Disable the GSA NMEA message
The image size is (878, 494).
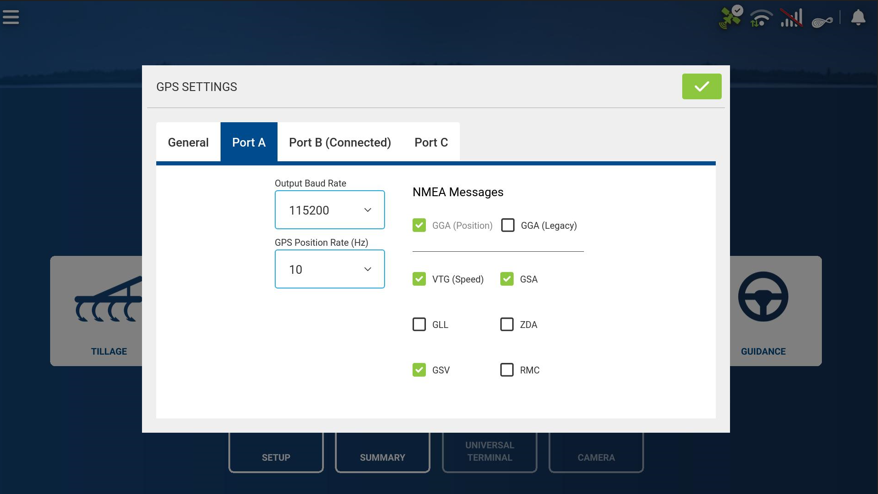[x=507, y=279]
